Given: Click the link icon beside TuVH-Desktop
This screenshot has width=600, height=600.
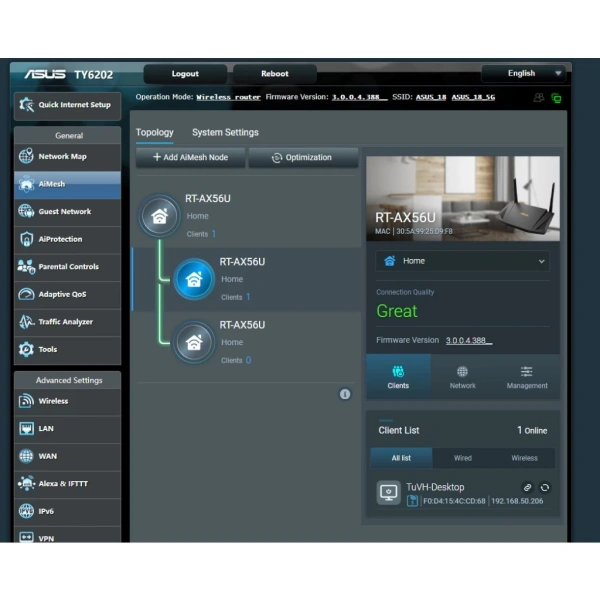Looking at the screenshot, I should coord(527,488).
